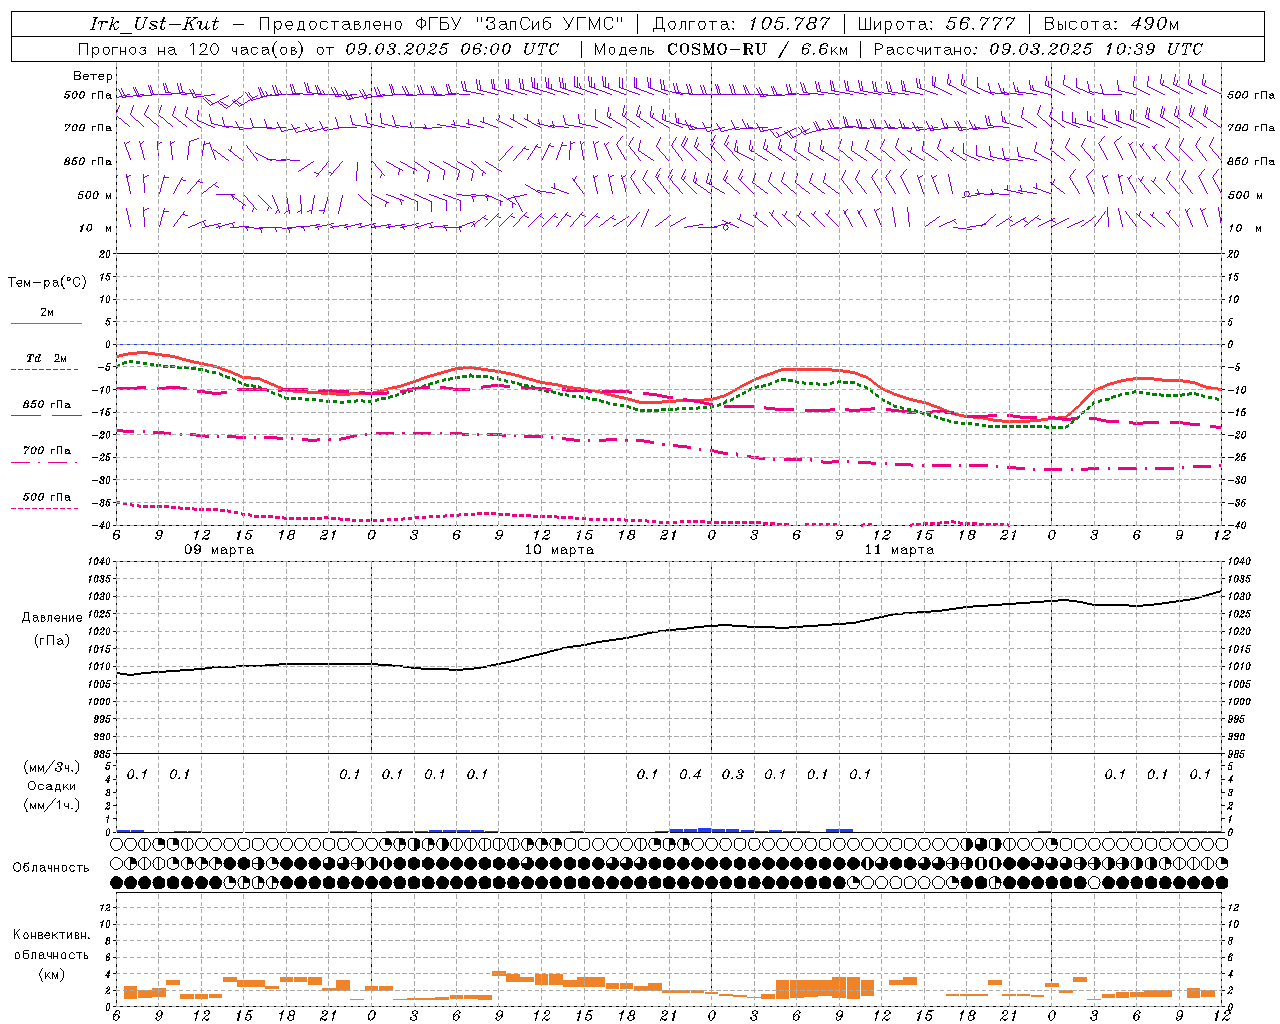Click the "(мм/3ч.)" precipitation unit label
This screenshot has height=1024, width=1280.
(x=52, y=768)
